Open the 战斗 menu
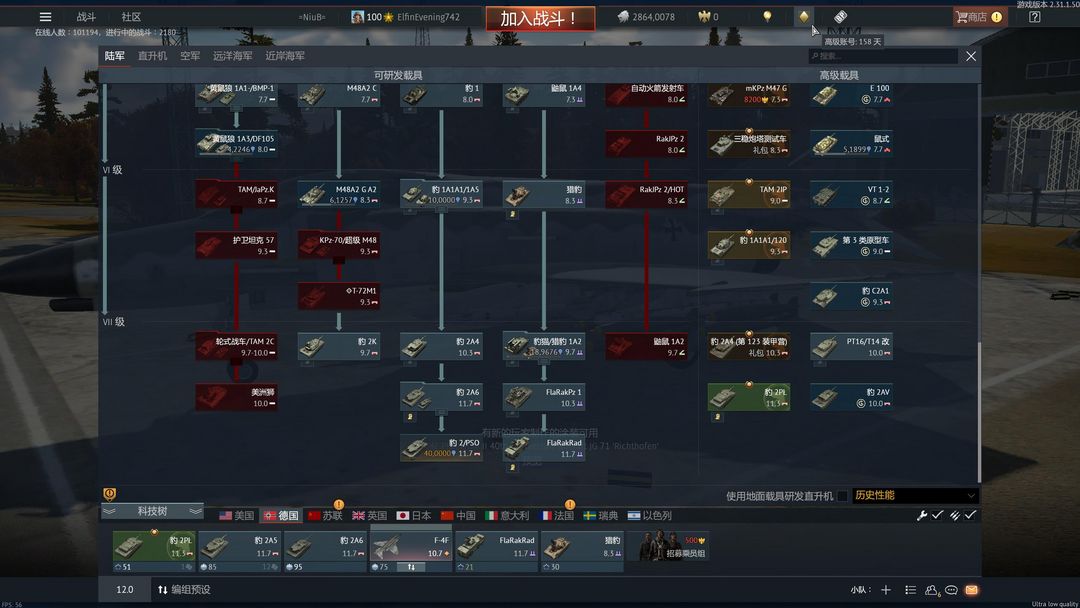The image size is (1080, 608). tap(86, 17)
